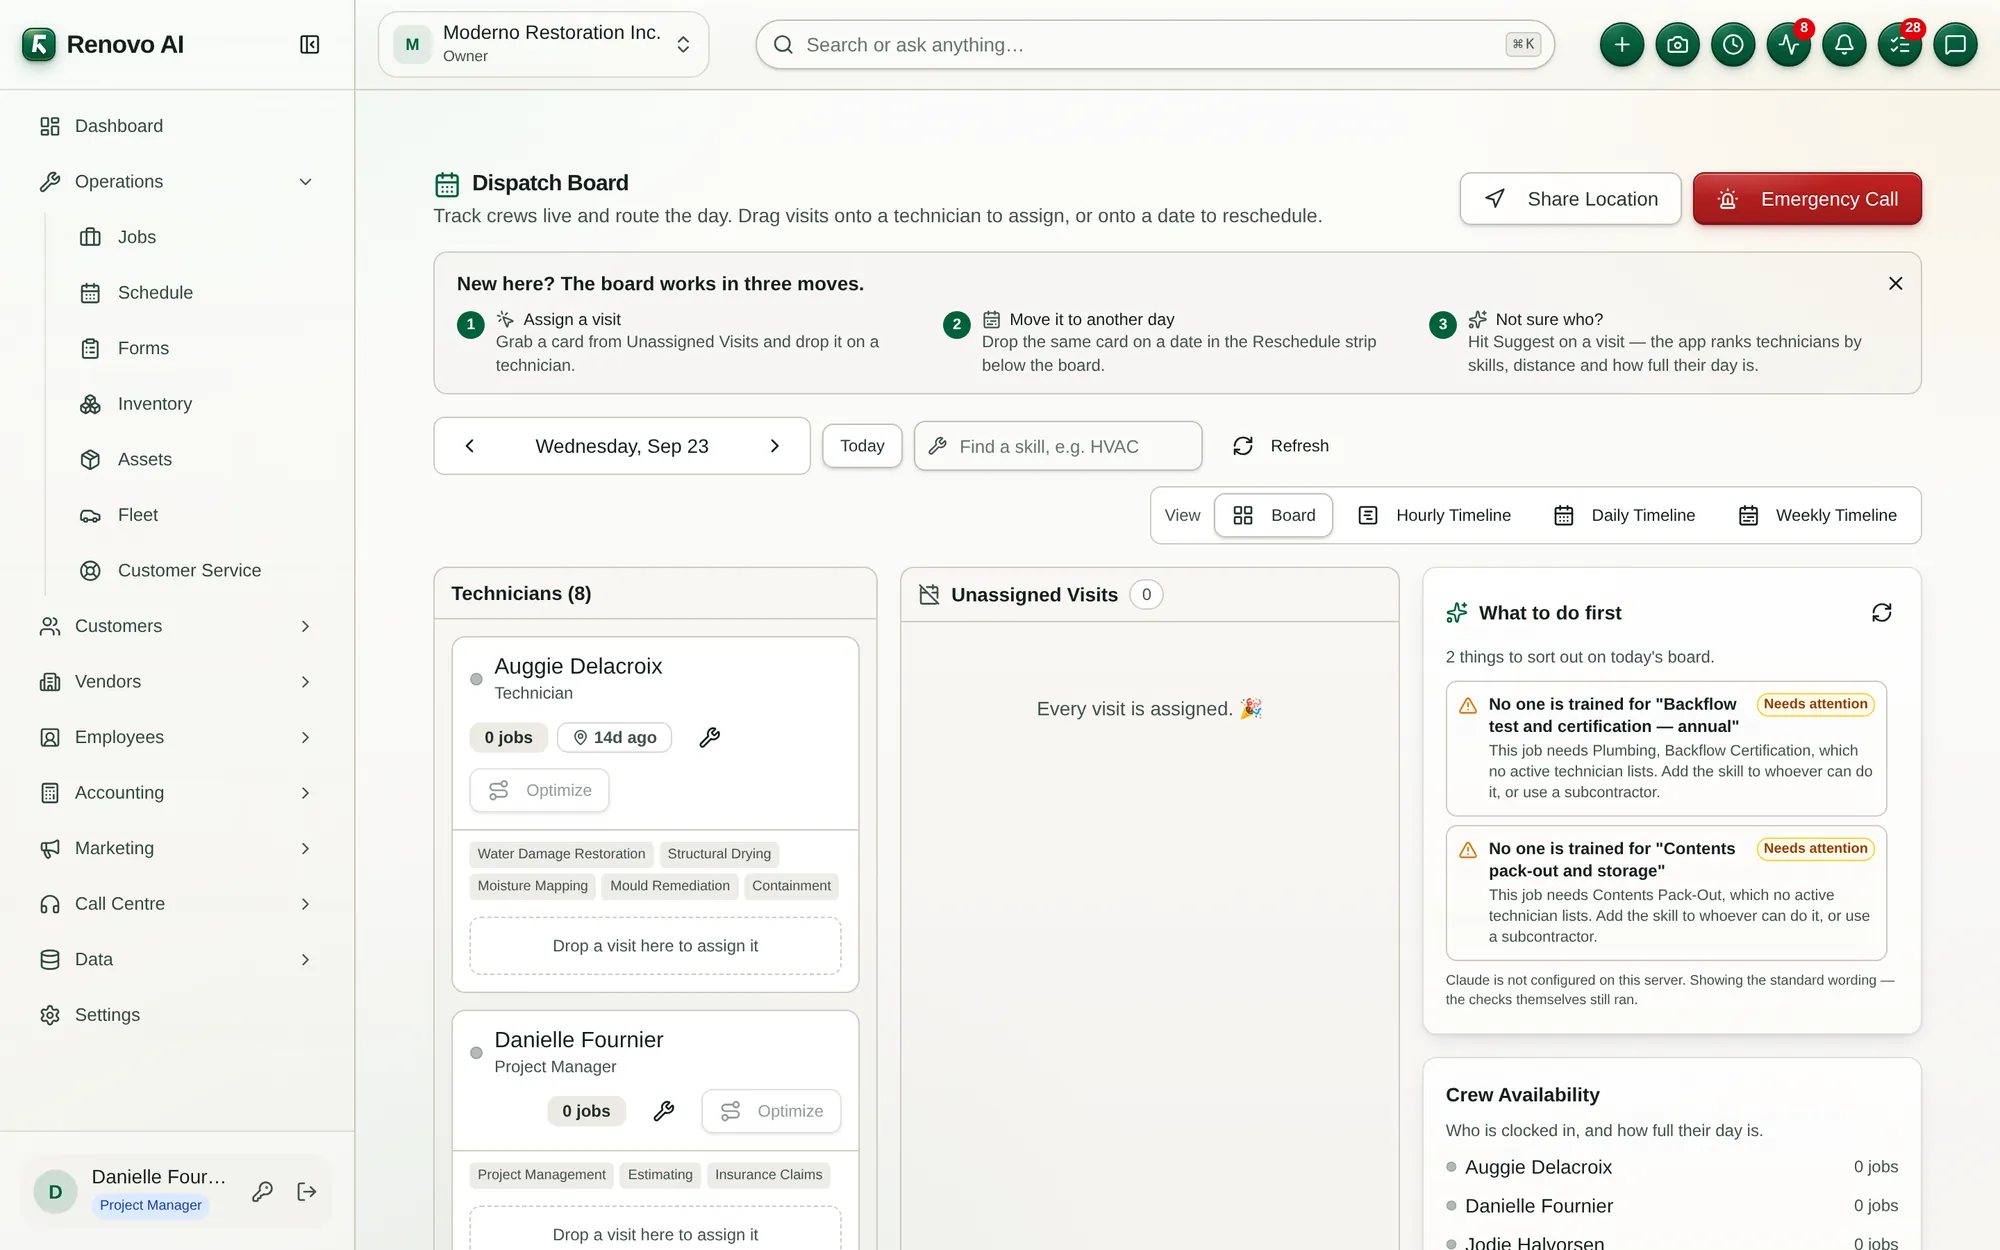Open Settings in the sidebar
The image size is (2000, 1250).
point(176,1015)
